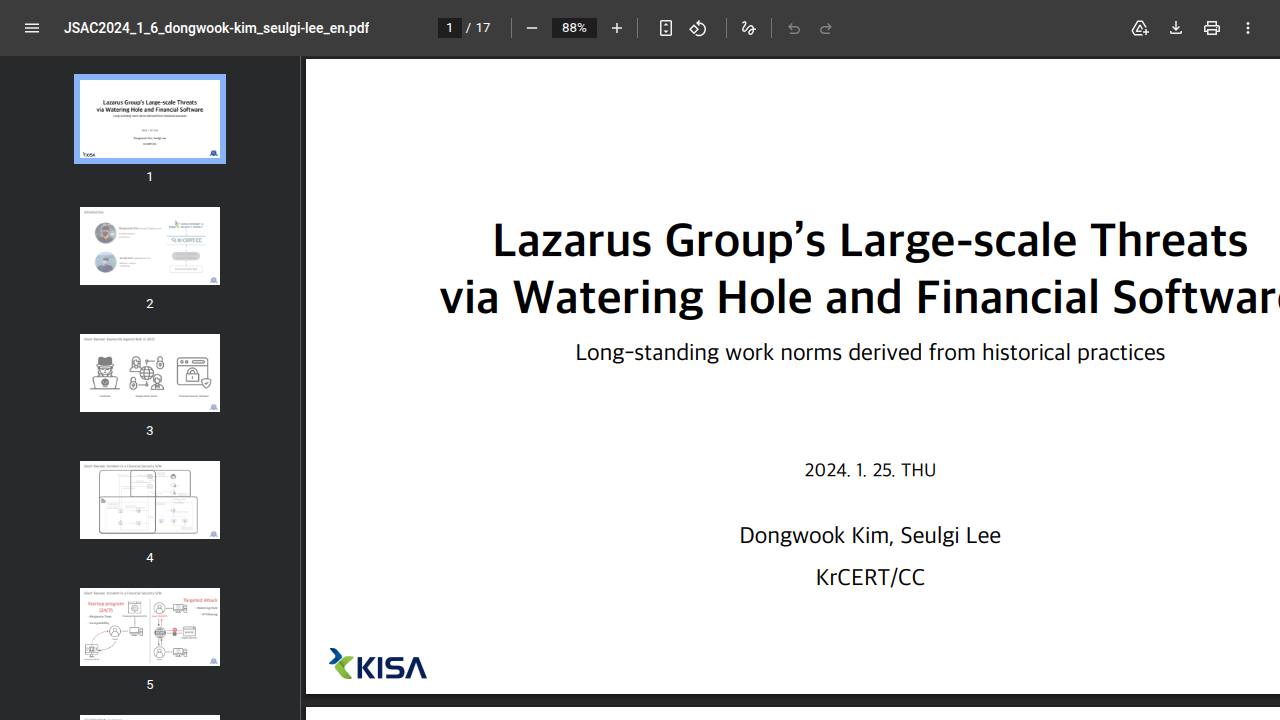1280x720 pixels.
Task: Zoom out with the minus icon
Action: [532, 28]
